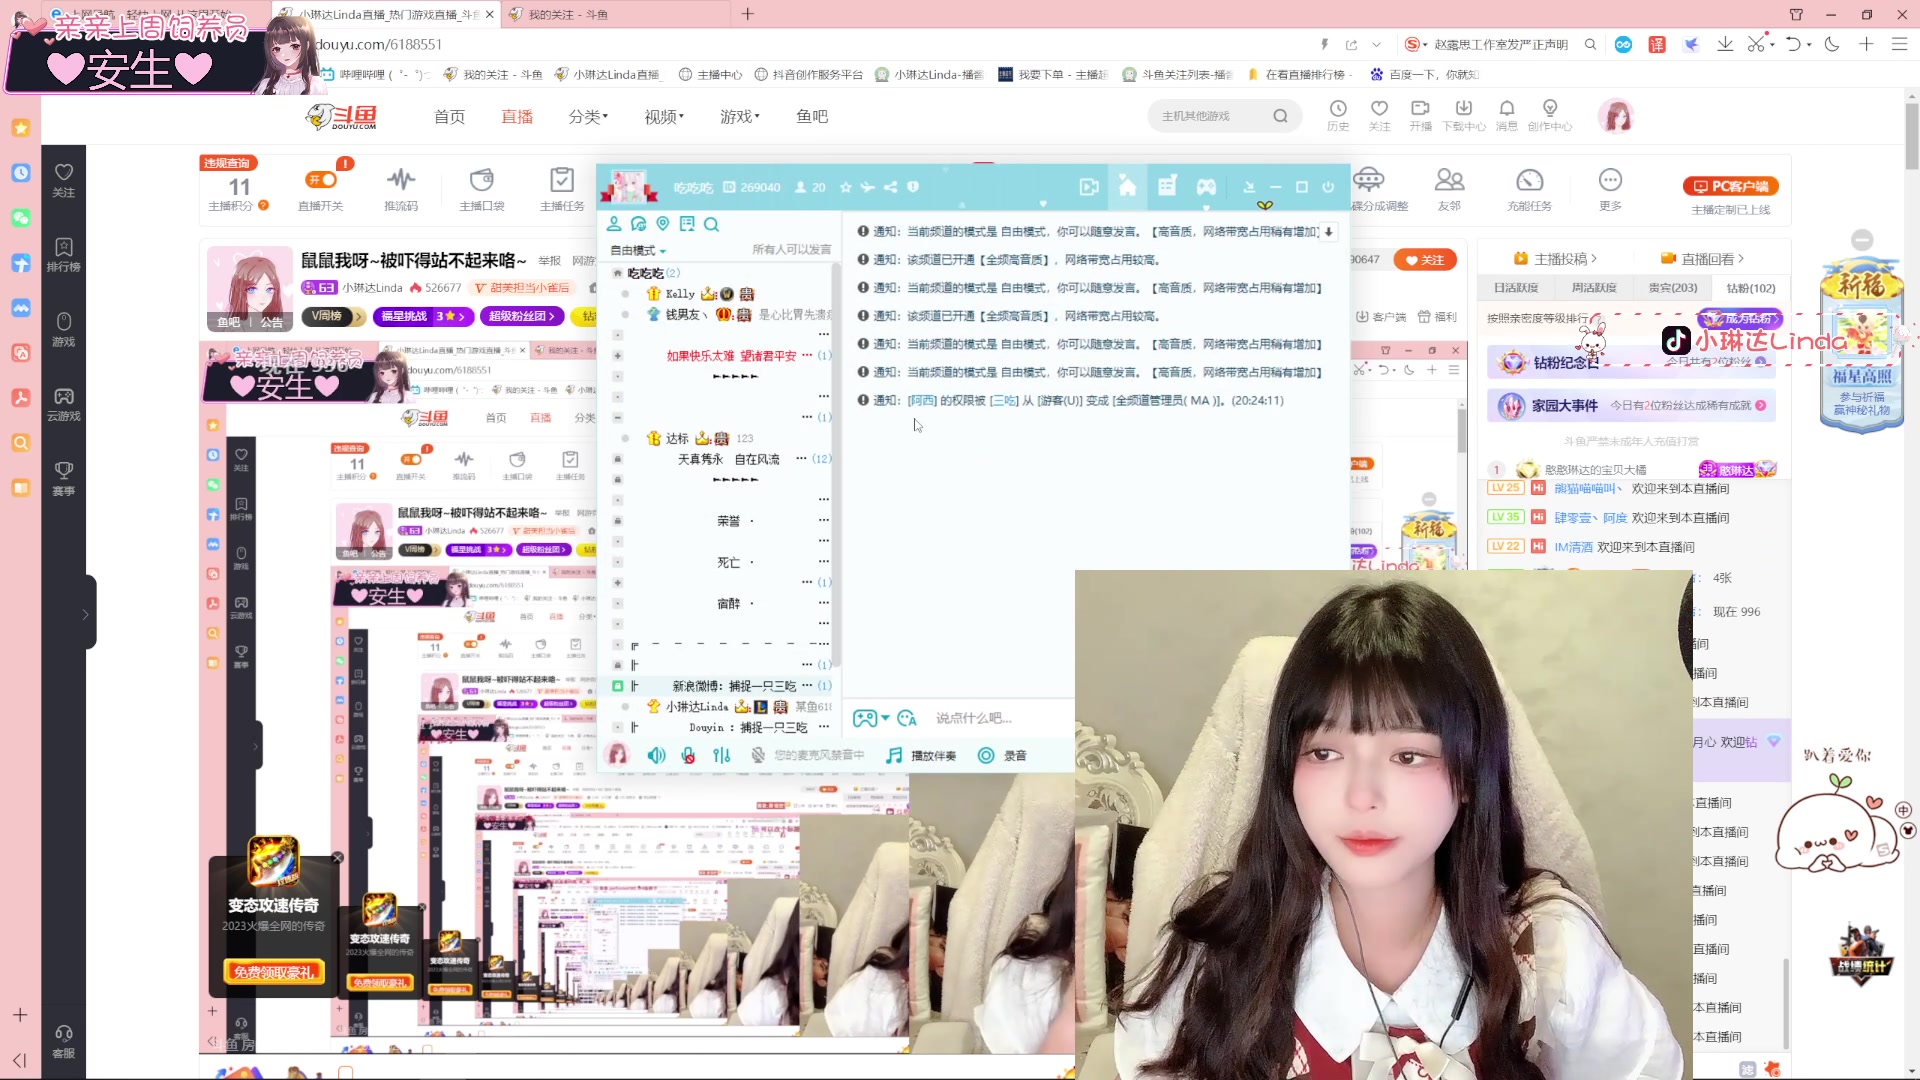The height and width of the screenshot is (1080, 1920).
Task: Select the 新浪微博: 捕捉一只三吃 channel
Action: (x=734, y=686)
